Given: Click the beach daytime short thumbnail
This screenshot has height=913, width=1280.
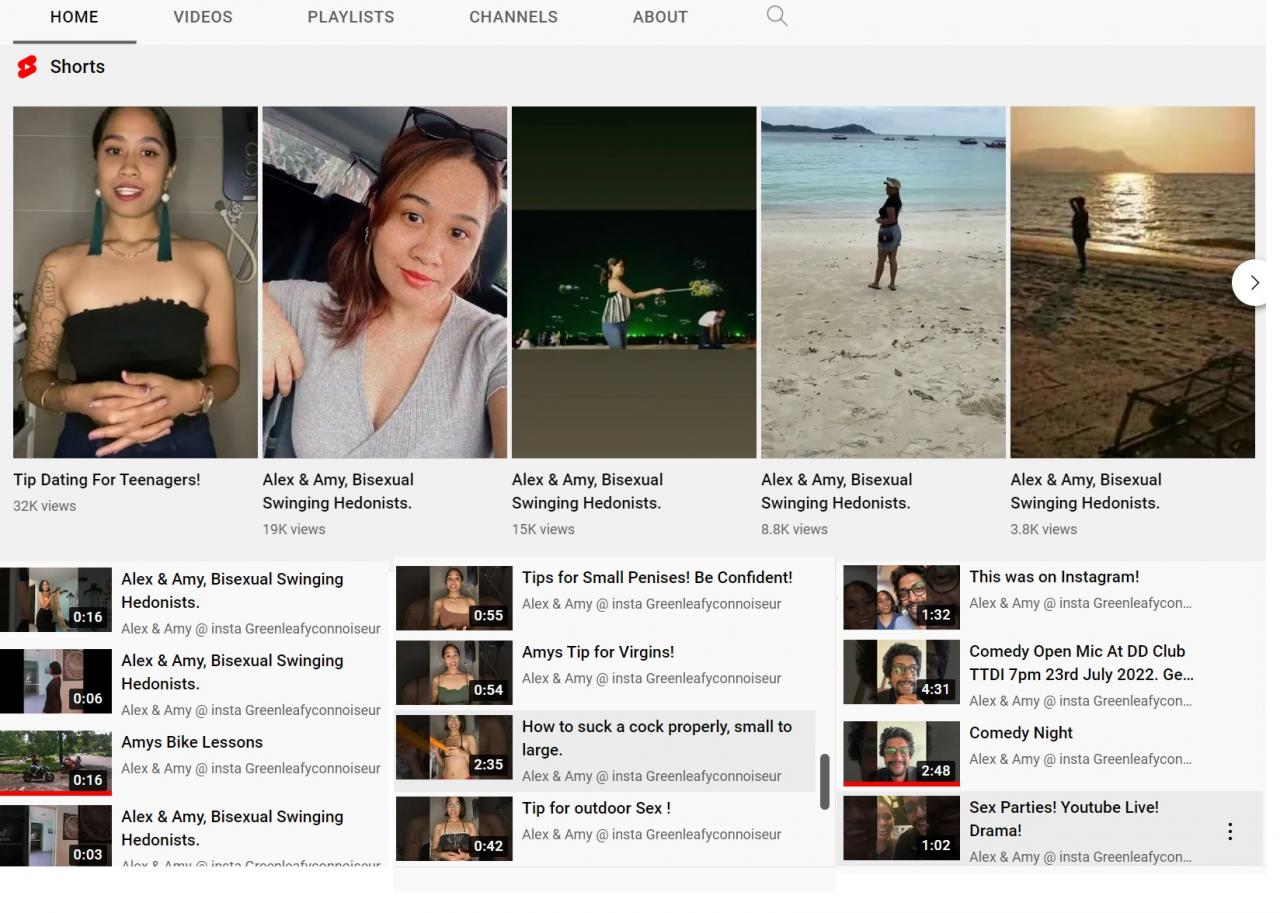Looking at the screenshot, I should coord(883,282).
